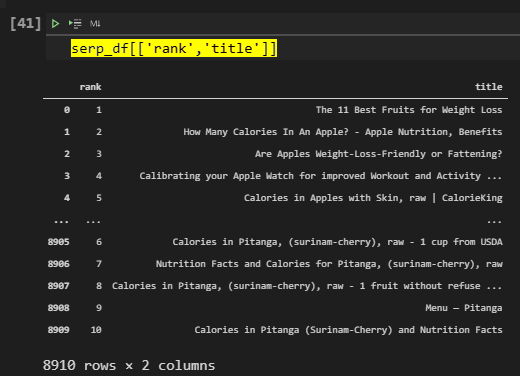Click title of row 8905 ending 'from USDA'
Viewport: 520px width, 376px height.
click(337, 242)
